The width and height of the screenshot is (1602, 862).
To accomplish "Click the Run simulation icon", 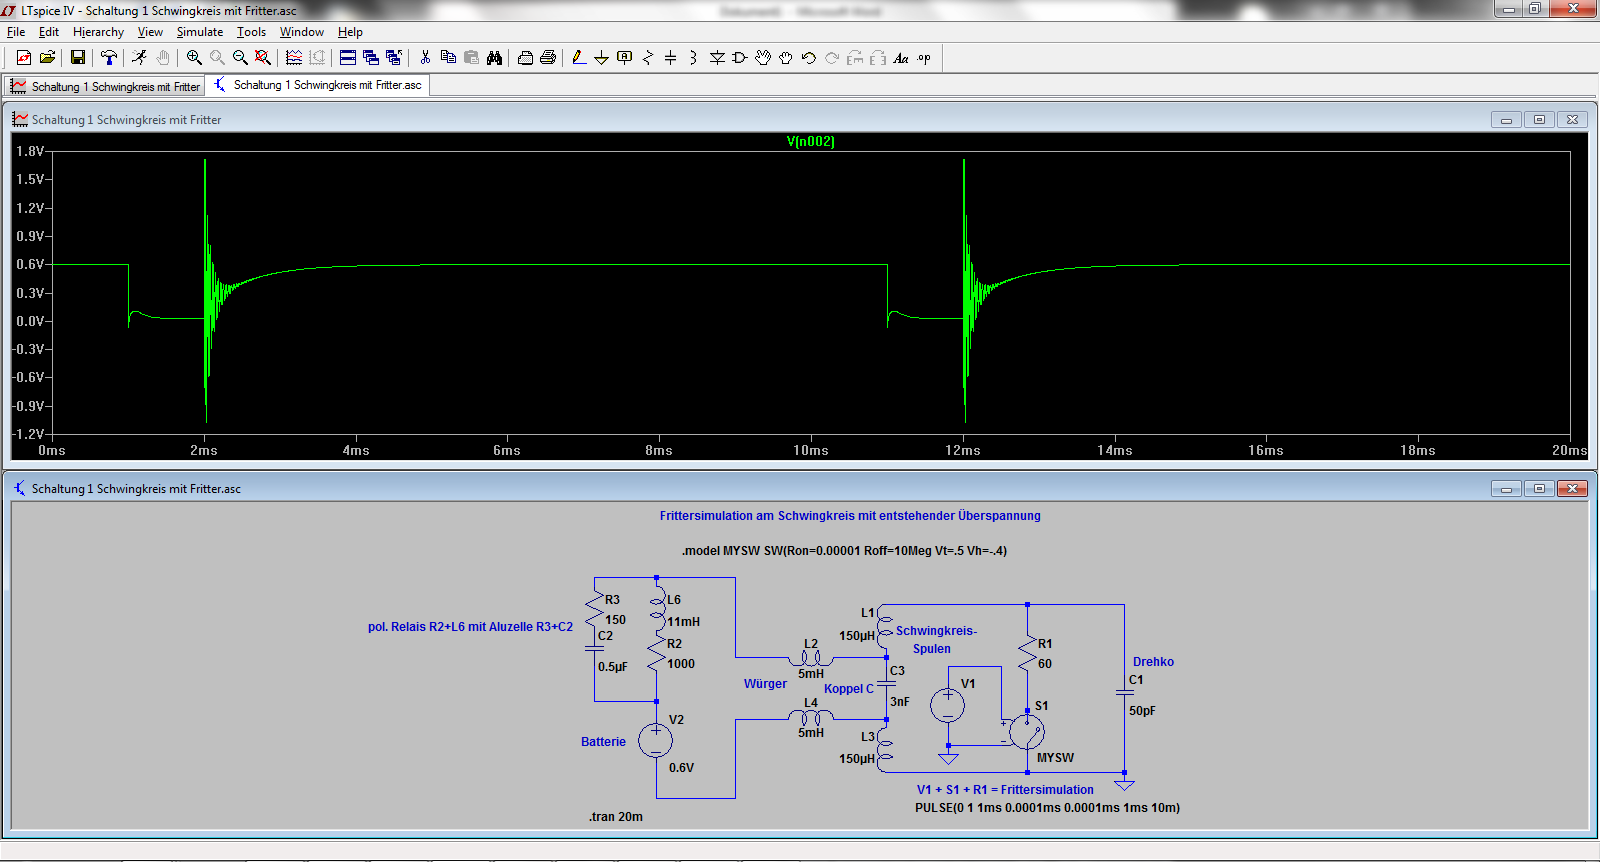I will click(x=139, y=58).
